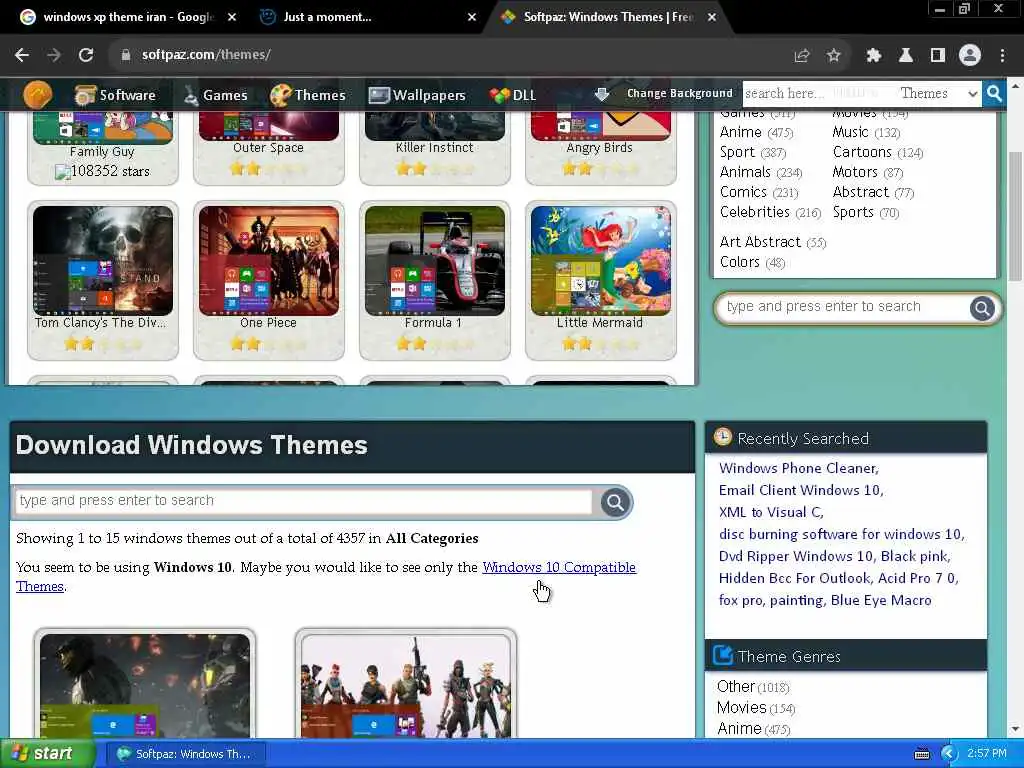Rate the One Piece theme with its stars
The image size is (1024, 768).
[x=268, y=344]
